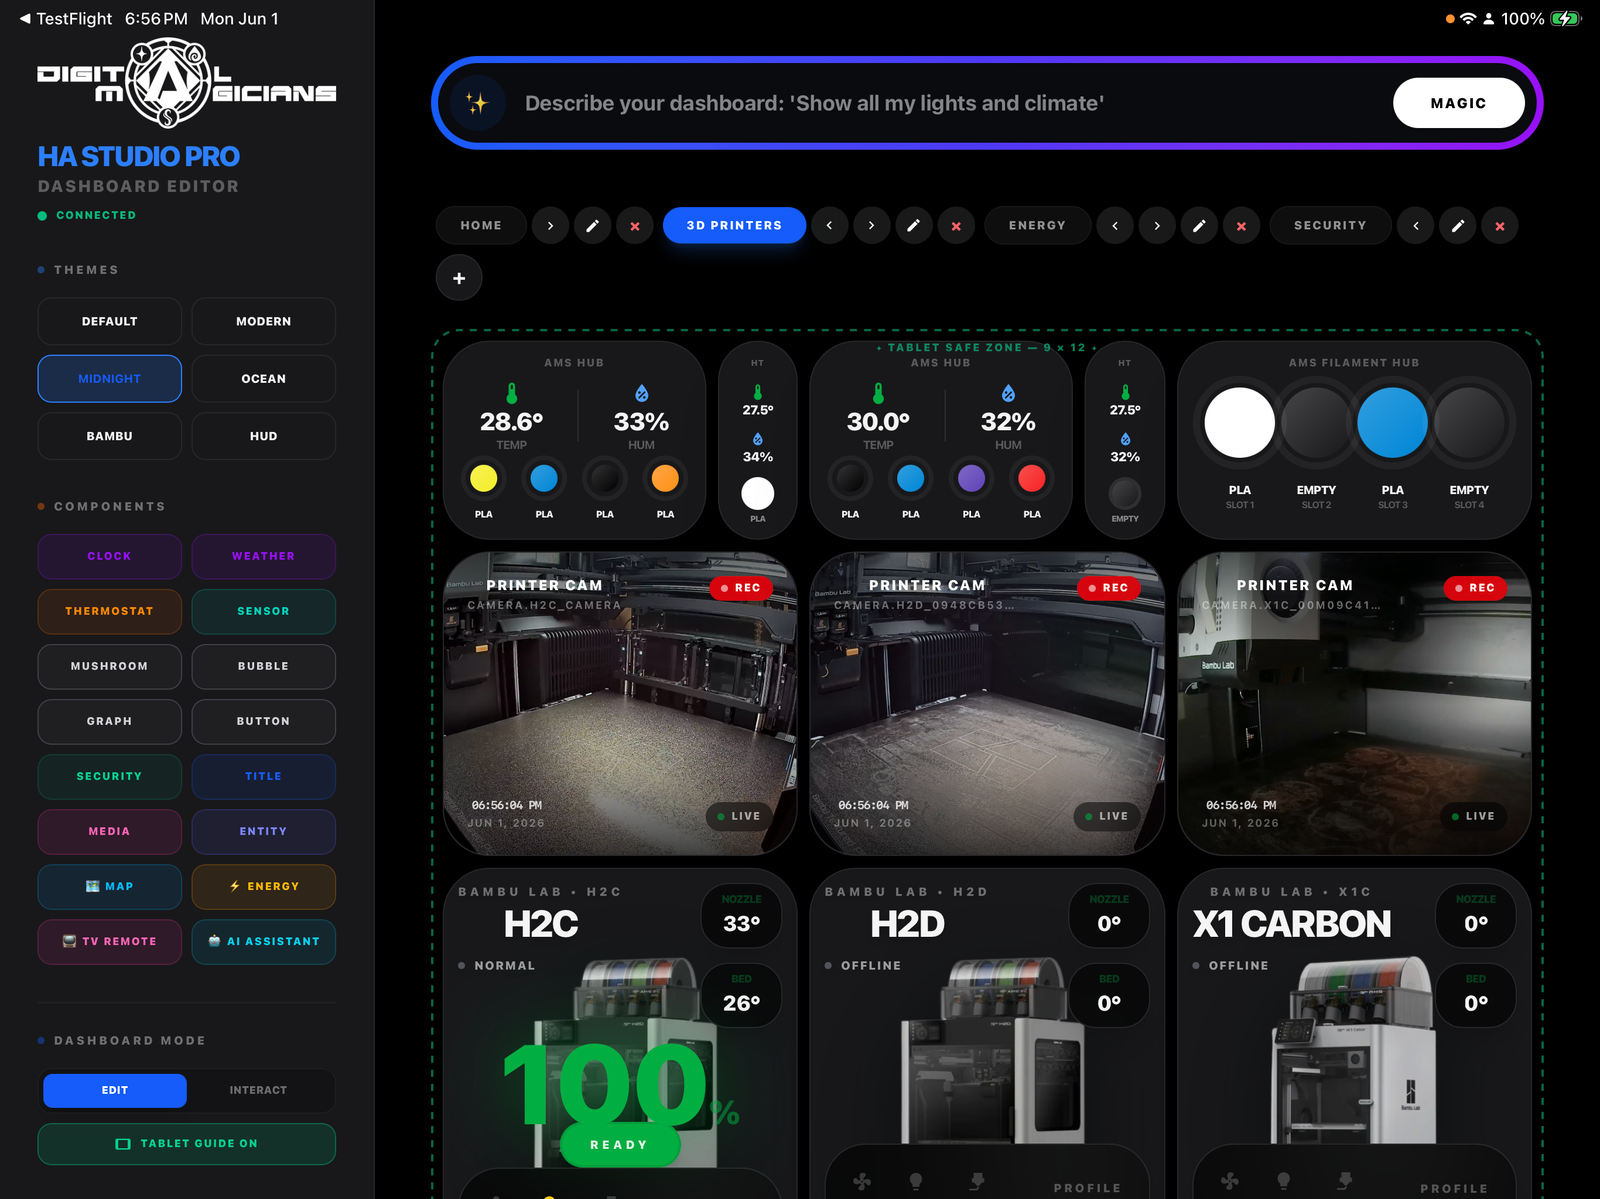Edit the SECURITY tab with pencil icon
Image resolution: width=1600 pixels, height=1199 pixels.
tap(1458, 226)
